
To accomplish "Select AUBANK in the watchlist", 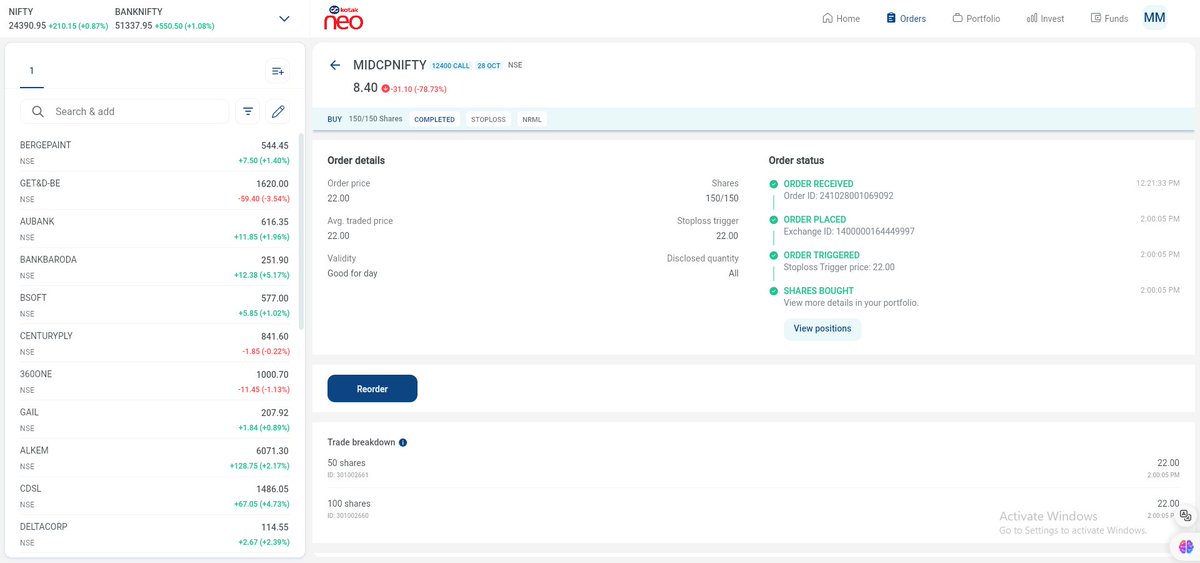I will [154, 229].
